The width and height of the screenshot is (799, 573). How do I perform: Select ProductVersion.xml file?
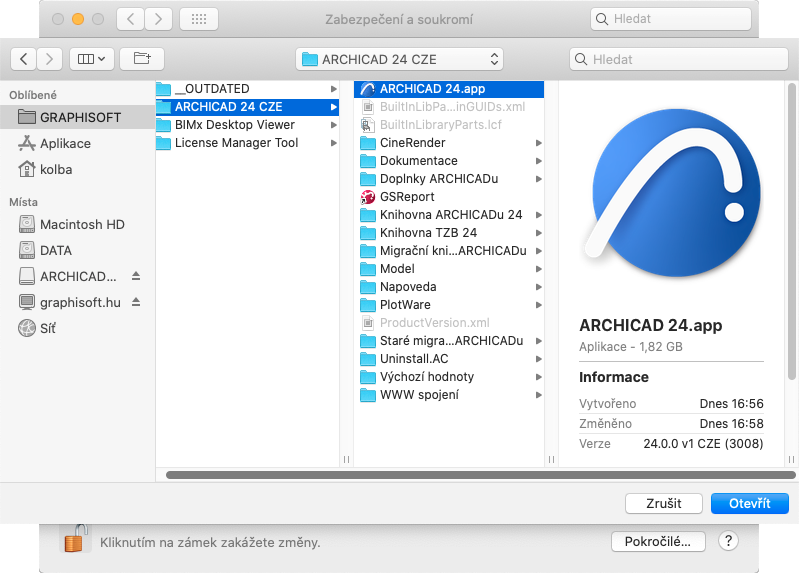point(449,323)
